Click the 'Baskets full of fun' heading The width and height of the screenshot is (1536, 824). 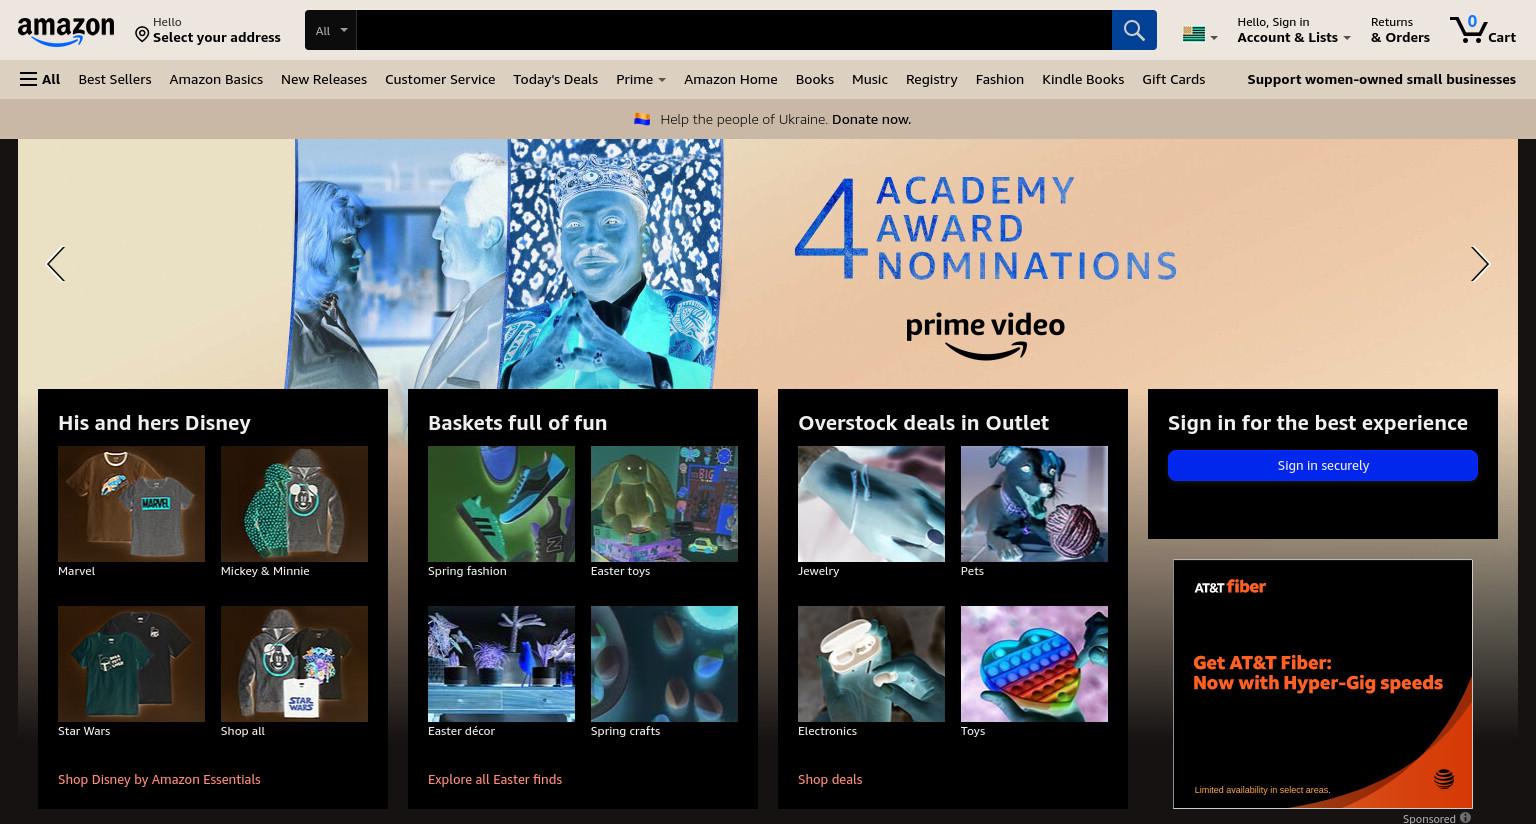(x=517, y=423)
